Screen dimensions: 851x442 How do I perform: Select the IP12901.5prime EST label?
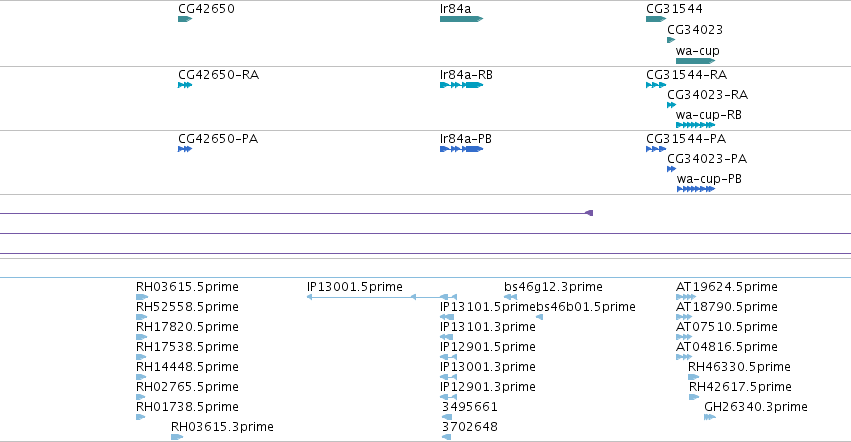pos(488,347)
